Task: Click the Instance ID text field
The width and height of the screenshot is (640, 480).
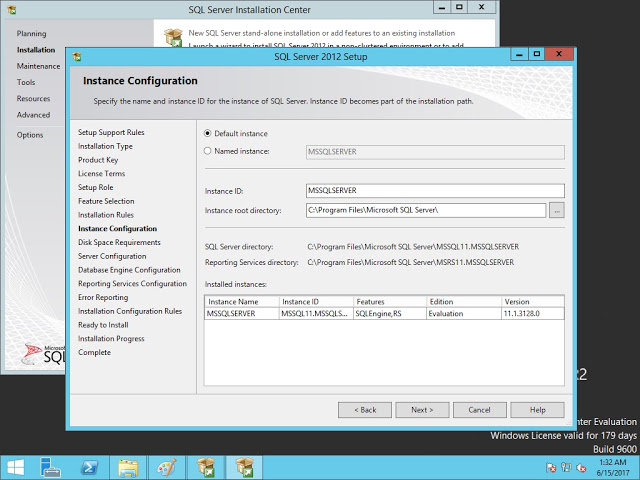Action: pyautogui.click(x=434, y=190)
